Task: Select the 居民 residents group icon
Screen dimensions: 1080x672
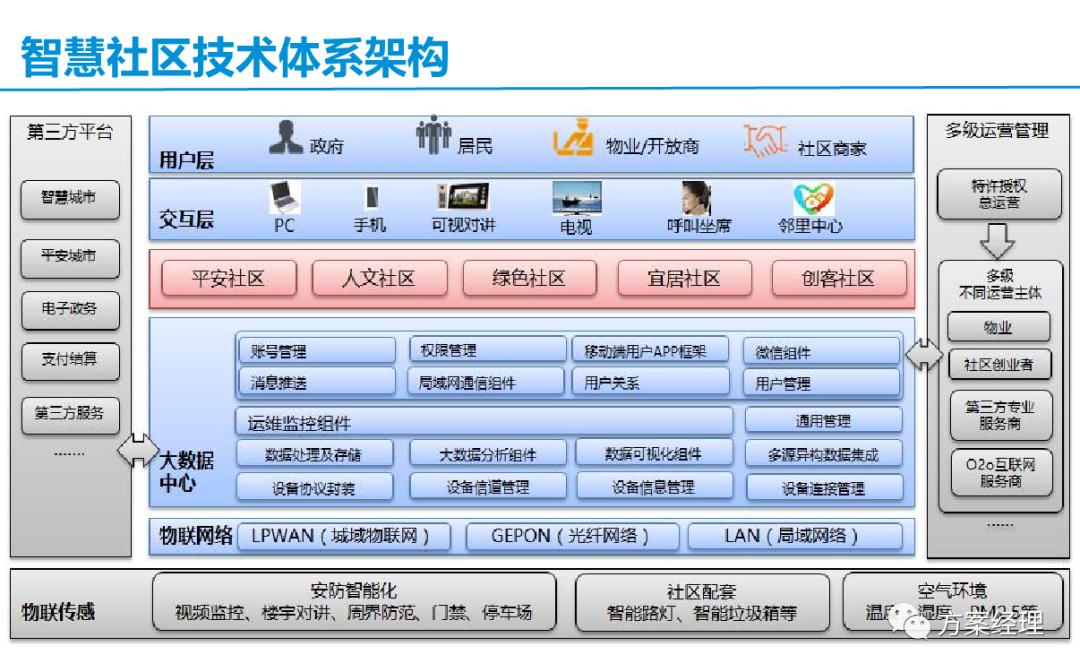Action: pyautogui.click(x=432, y=139)
